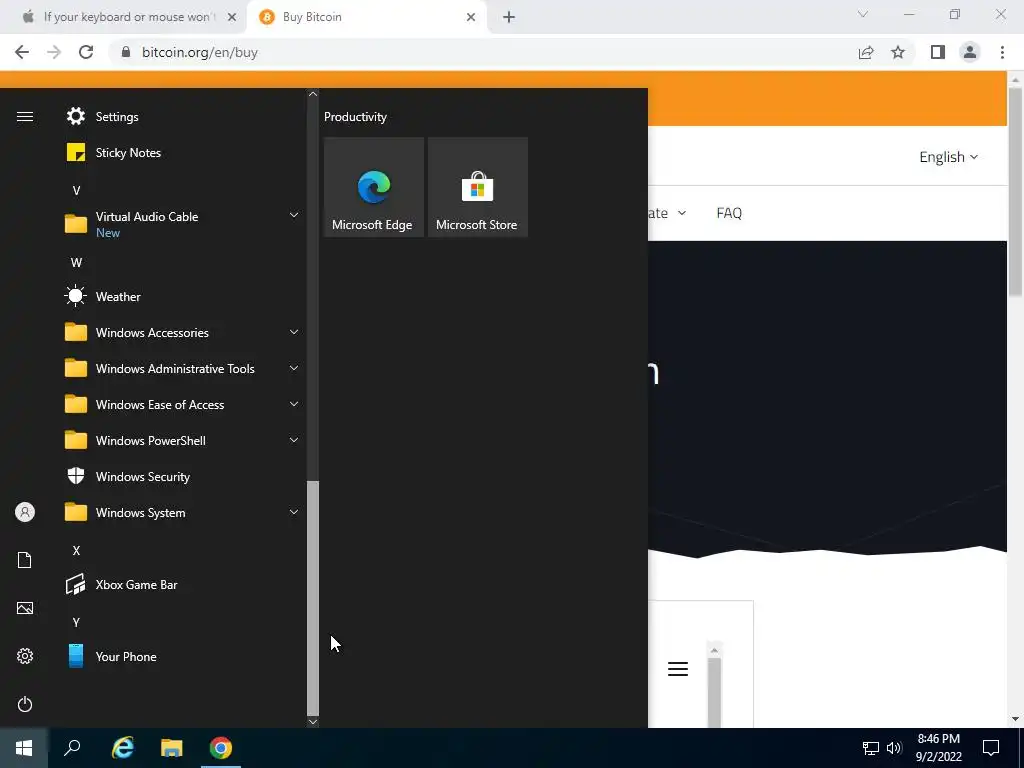Switch to Chrome on the taskbar
The height and width of the screenshot is (768, 1024).
pyautogui.click(x=221, y=748)
